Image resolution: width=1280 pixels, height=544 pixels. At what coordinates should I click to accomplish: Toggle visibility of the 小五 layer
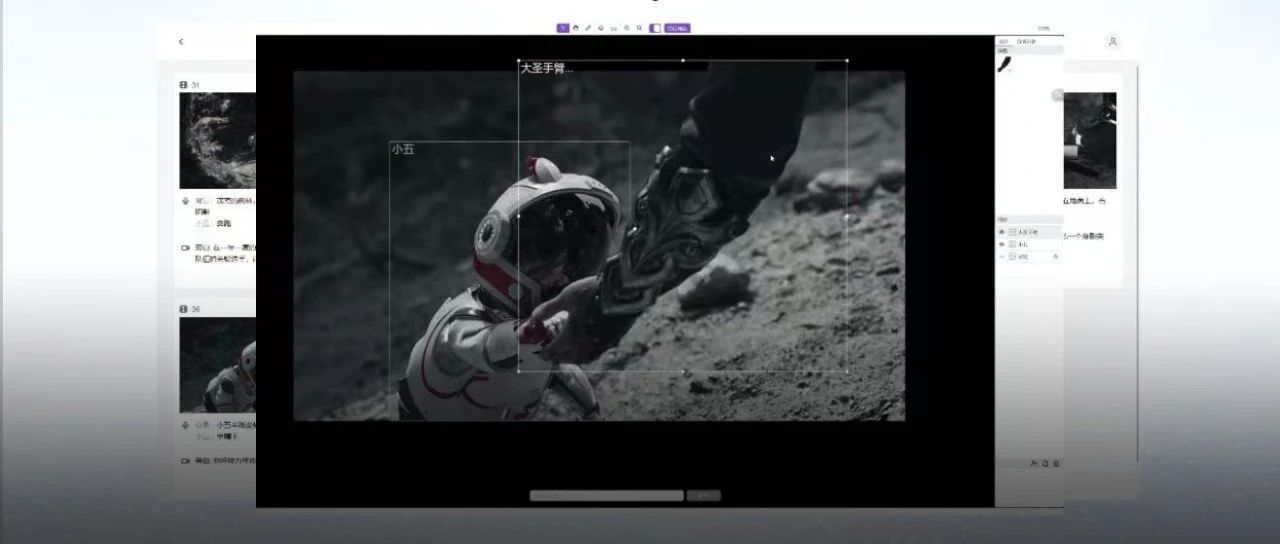tap(1002, 244)
